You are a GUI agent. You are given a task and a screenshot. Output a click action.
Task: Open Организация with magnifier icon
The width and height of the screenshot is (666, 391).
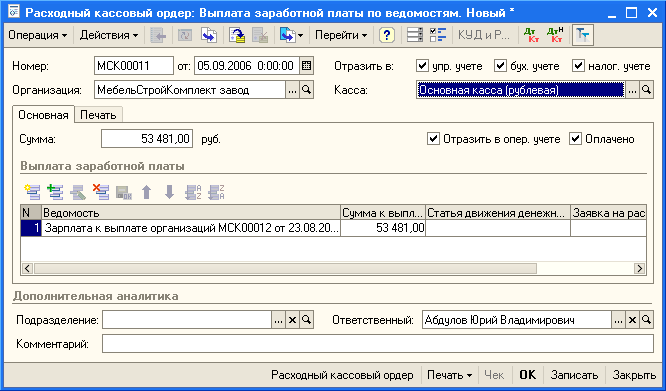point(306,90)
